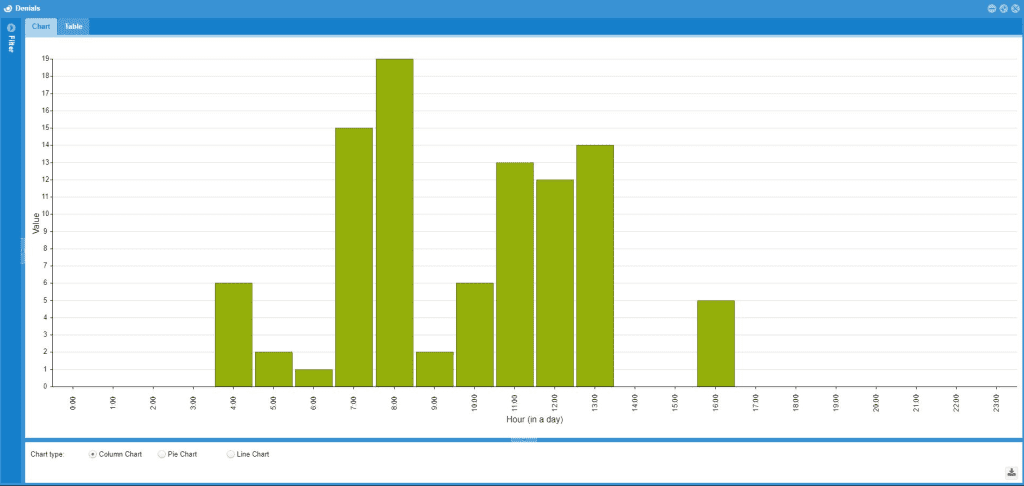Click the Denials window logo icon
Screen dimensions: 1024x486
8,8
